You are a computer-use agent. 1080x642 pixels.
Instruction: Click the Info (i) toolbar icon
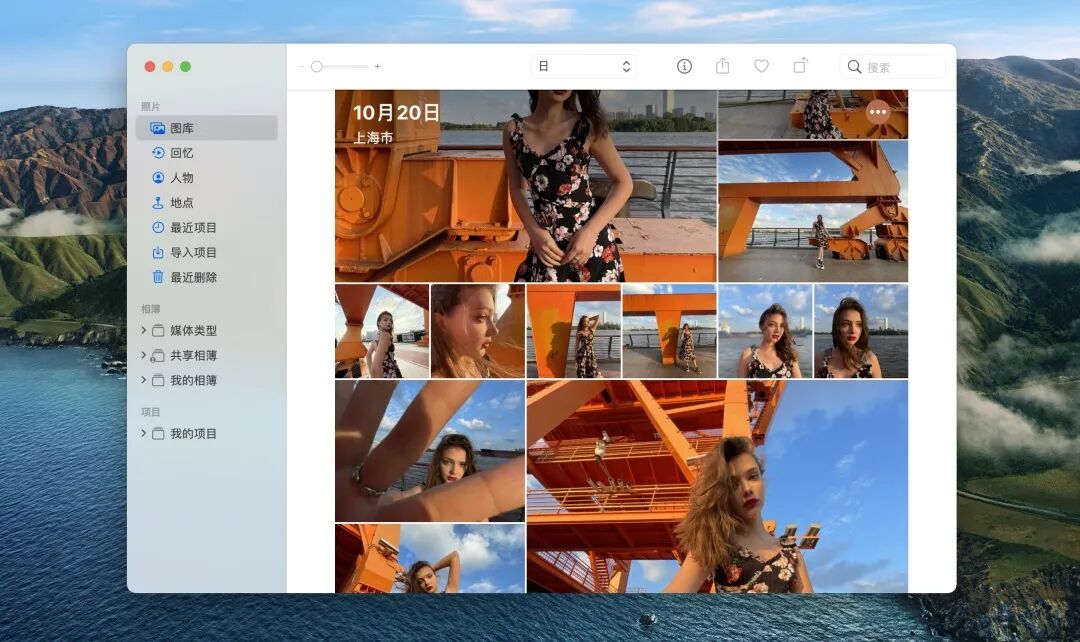click(x=684, y=66)
